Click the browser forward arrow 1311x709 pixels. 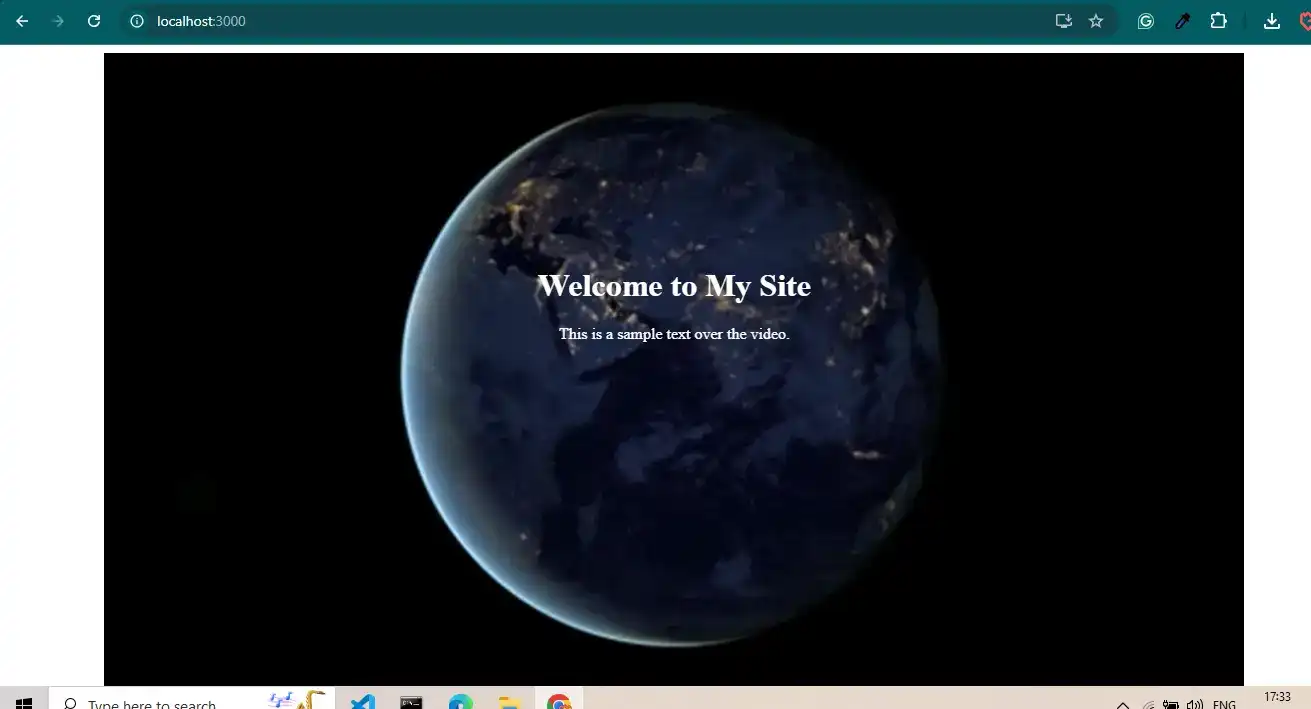tap(58, 21)
